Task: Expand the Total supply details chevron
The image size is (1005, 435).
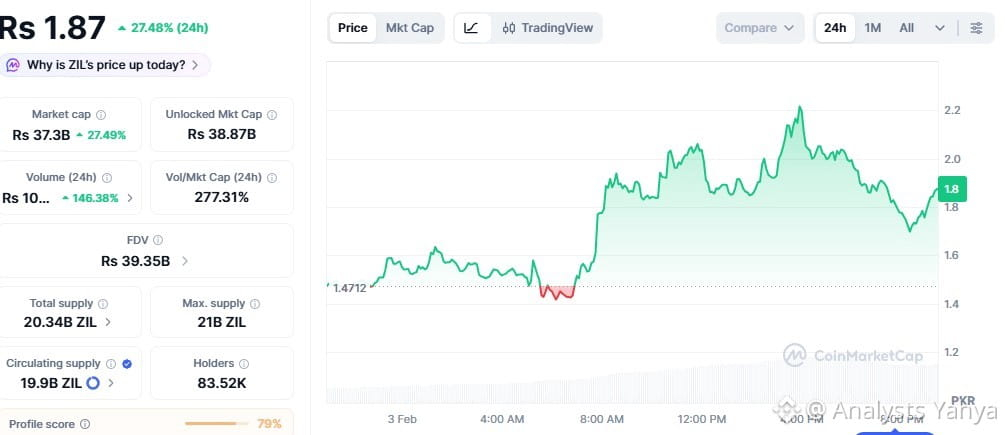Action: pyautogui.click(x=108, y=322)
